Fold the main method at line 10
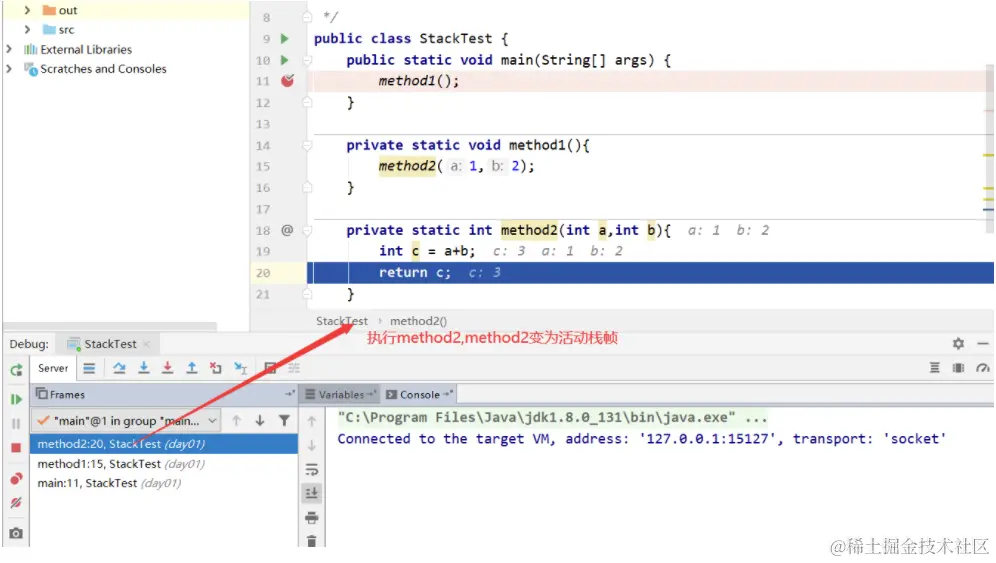The width and height of the screenshot is (996, 563). tap(307, 60)
